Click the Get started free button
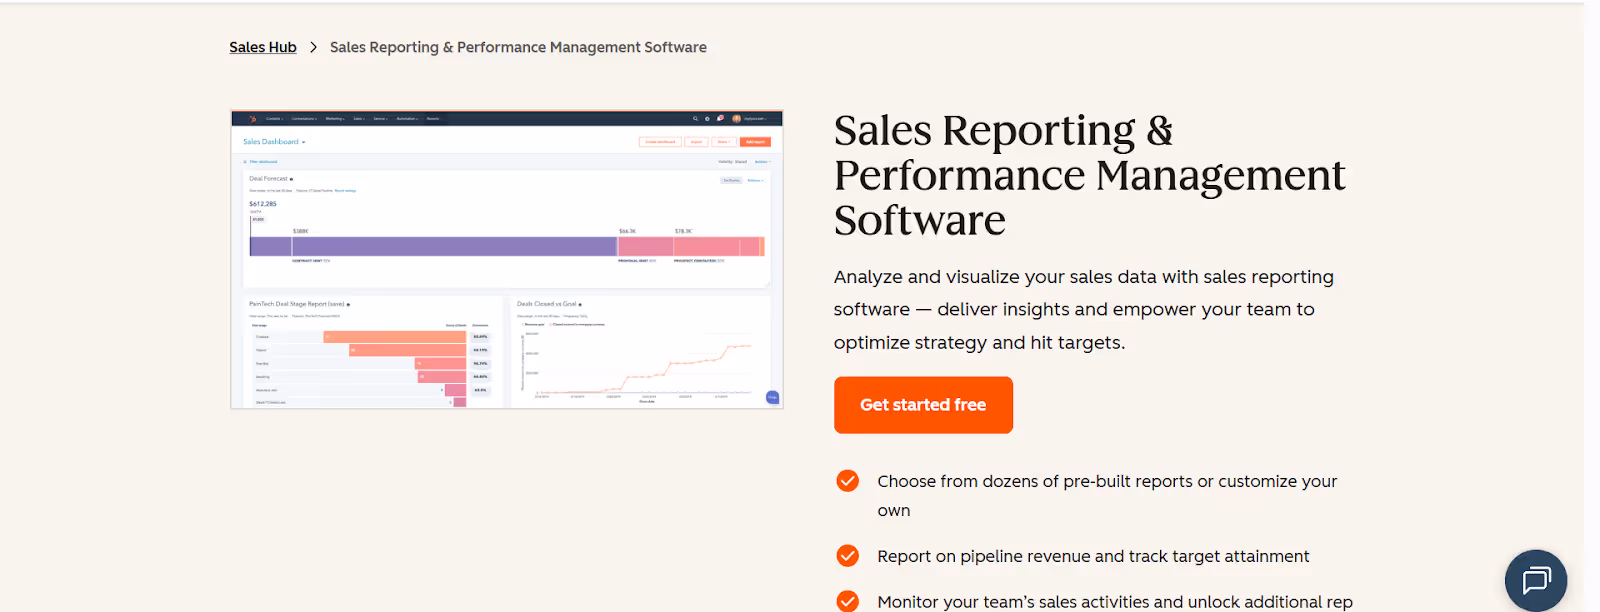1600x612 pixels. pos(923,405)
